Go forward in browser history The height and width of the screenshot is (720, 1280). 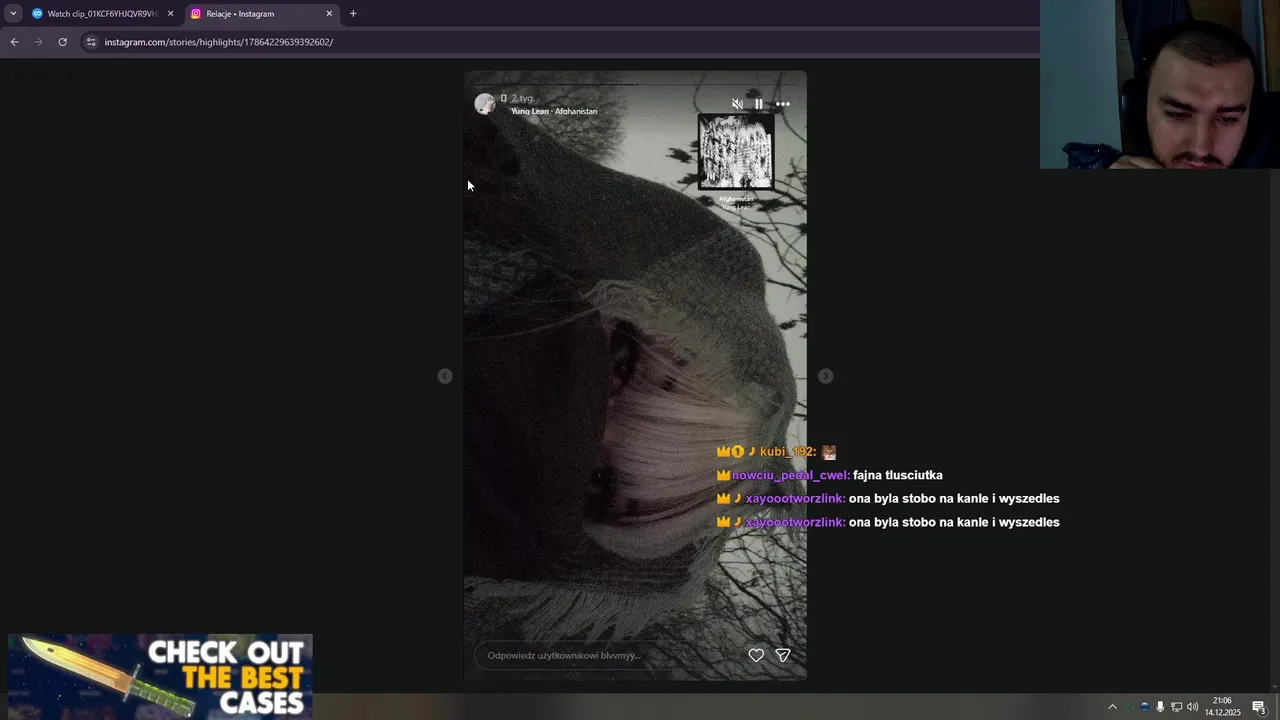[x=38, y=42]
